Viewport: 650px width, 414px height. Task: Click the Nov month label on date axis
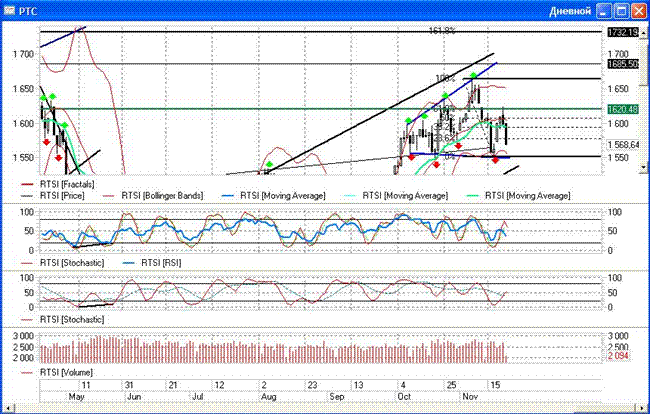470,397
